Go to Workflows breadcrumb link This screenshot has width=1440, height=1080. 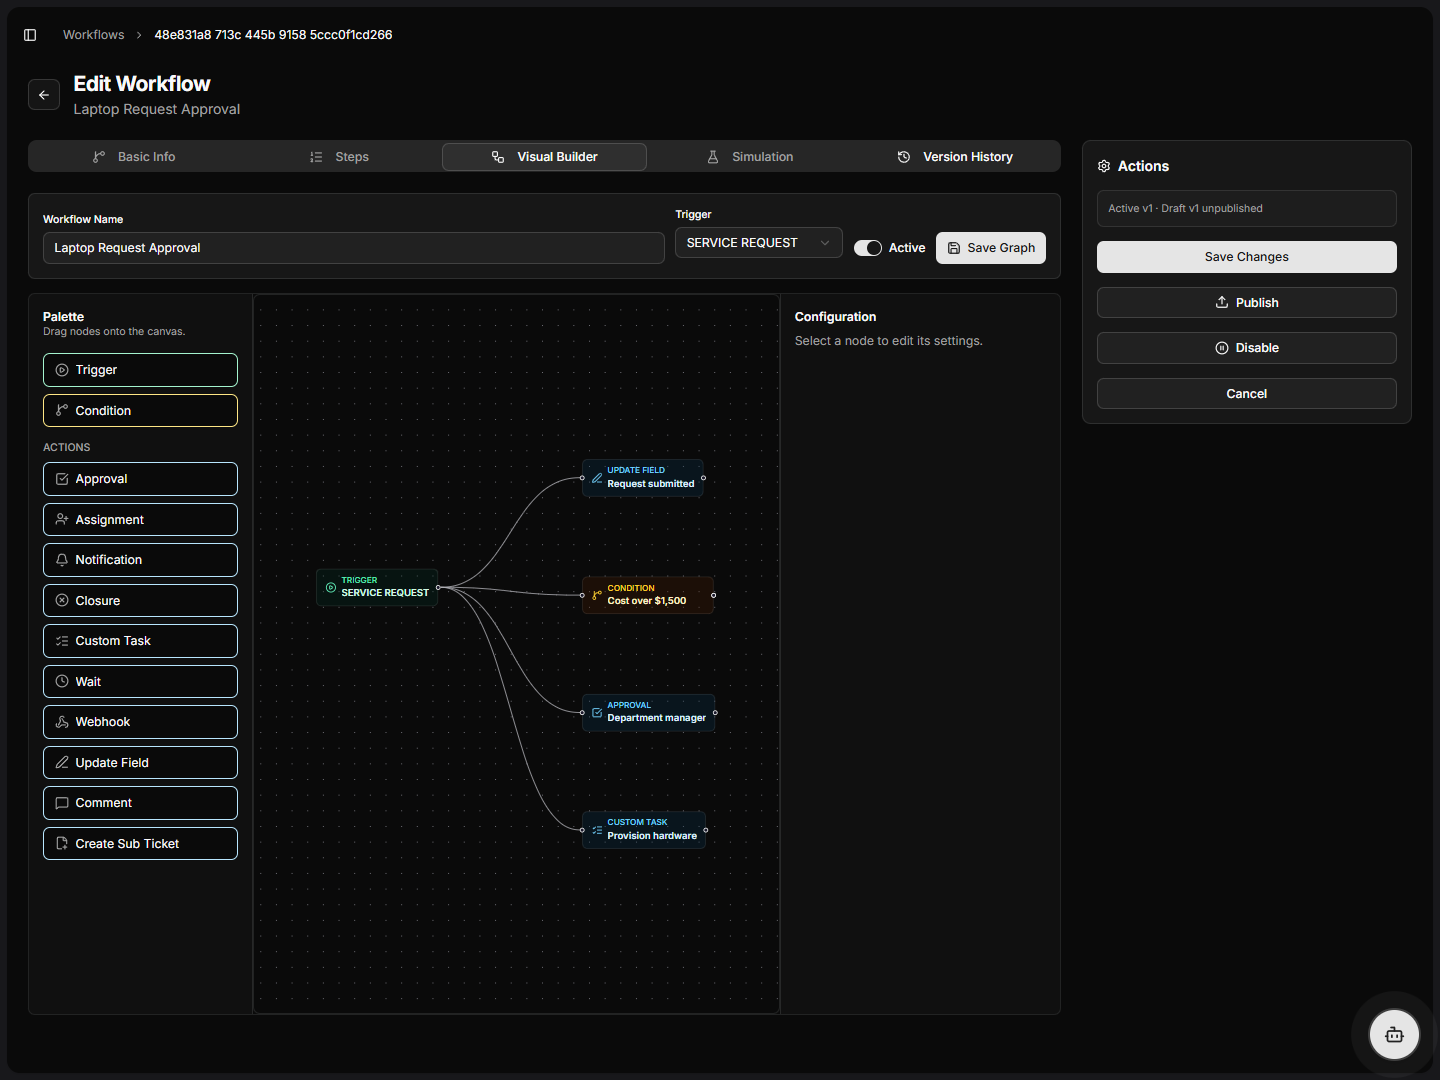click(94, 35)
